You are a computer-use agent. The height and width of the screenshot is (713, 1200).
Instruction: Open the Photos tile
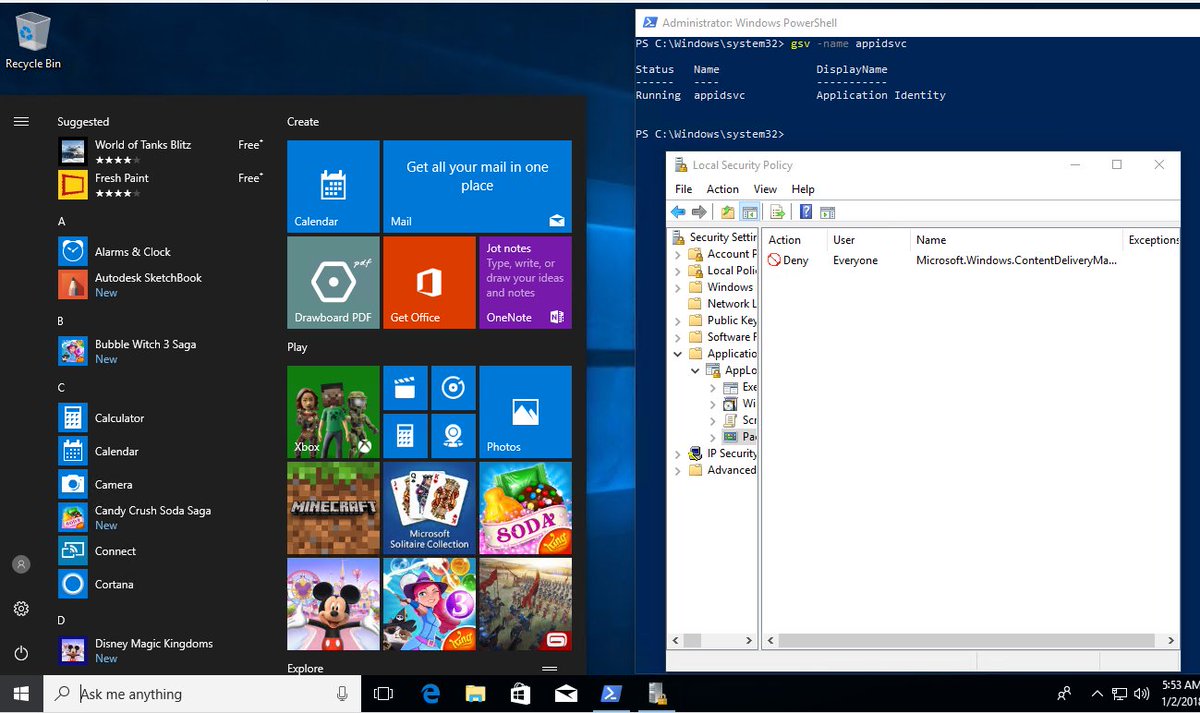(x=525, y=412)
